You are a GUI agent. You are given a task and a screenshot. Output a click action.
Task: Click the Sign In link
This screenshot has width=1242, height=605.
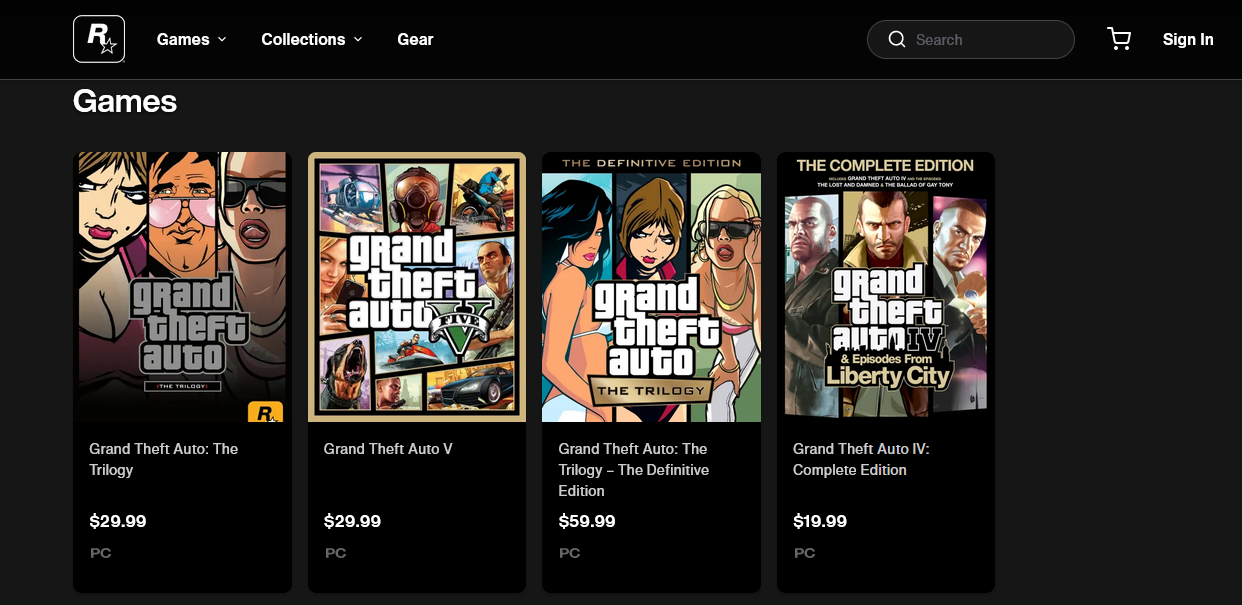(1188, 39)
